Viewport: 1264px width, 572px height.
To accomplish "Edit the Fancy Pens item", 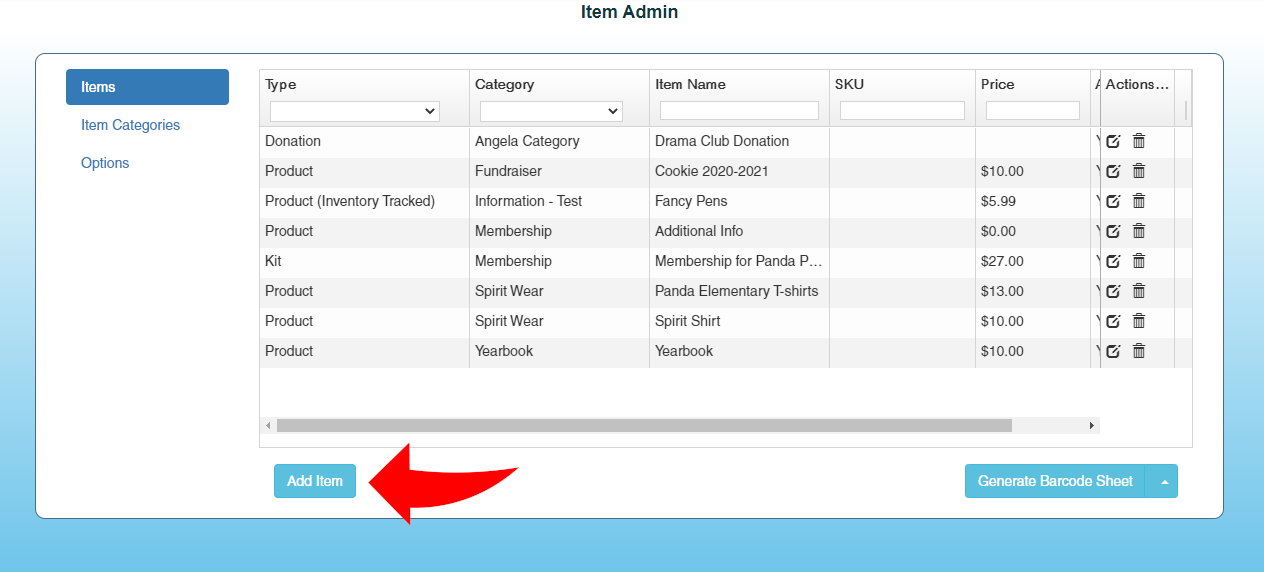I will pyautogui.click(x=1113, y=201).
